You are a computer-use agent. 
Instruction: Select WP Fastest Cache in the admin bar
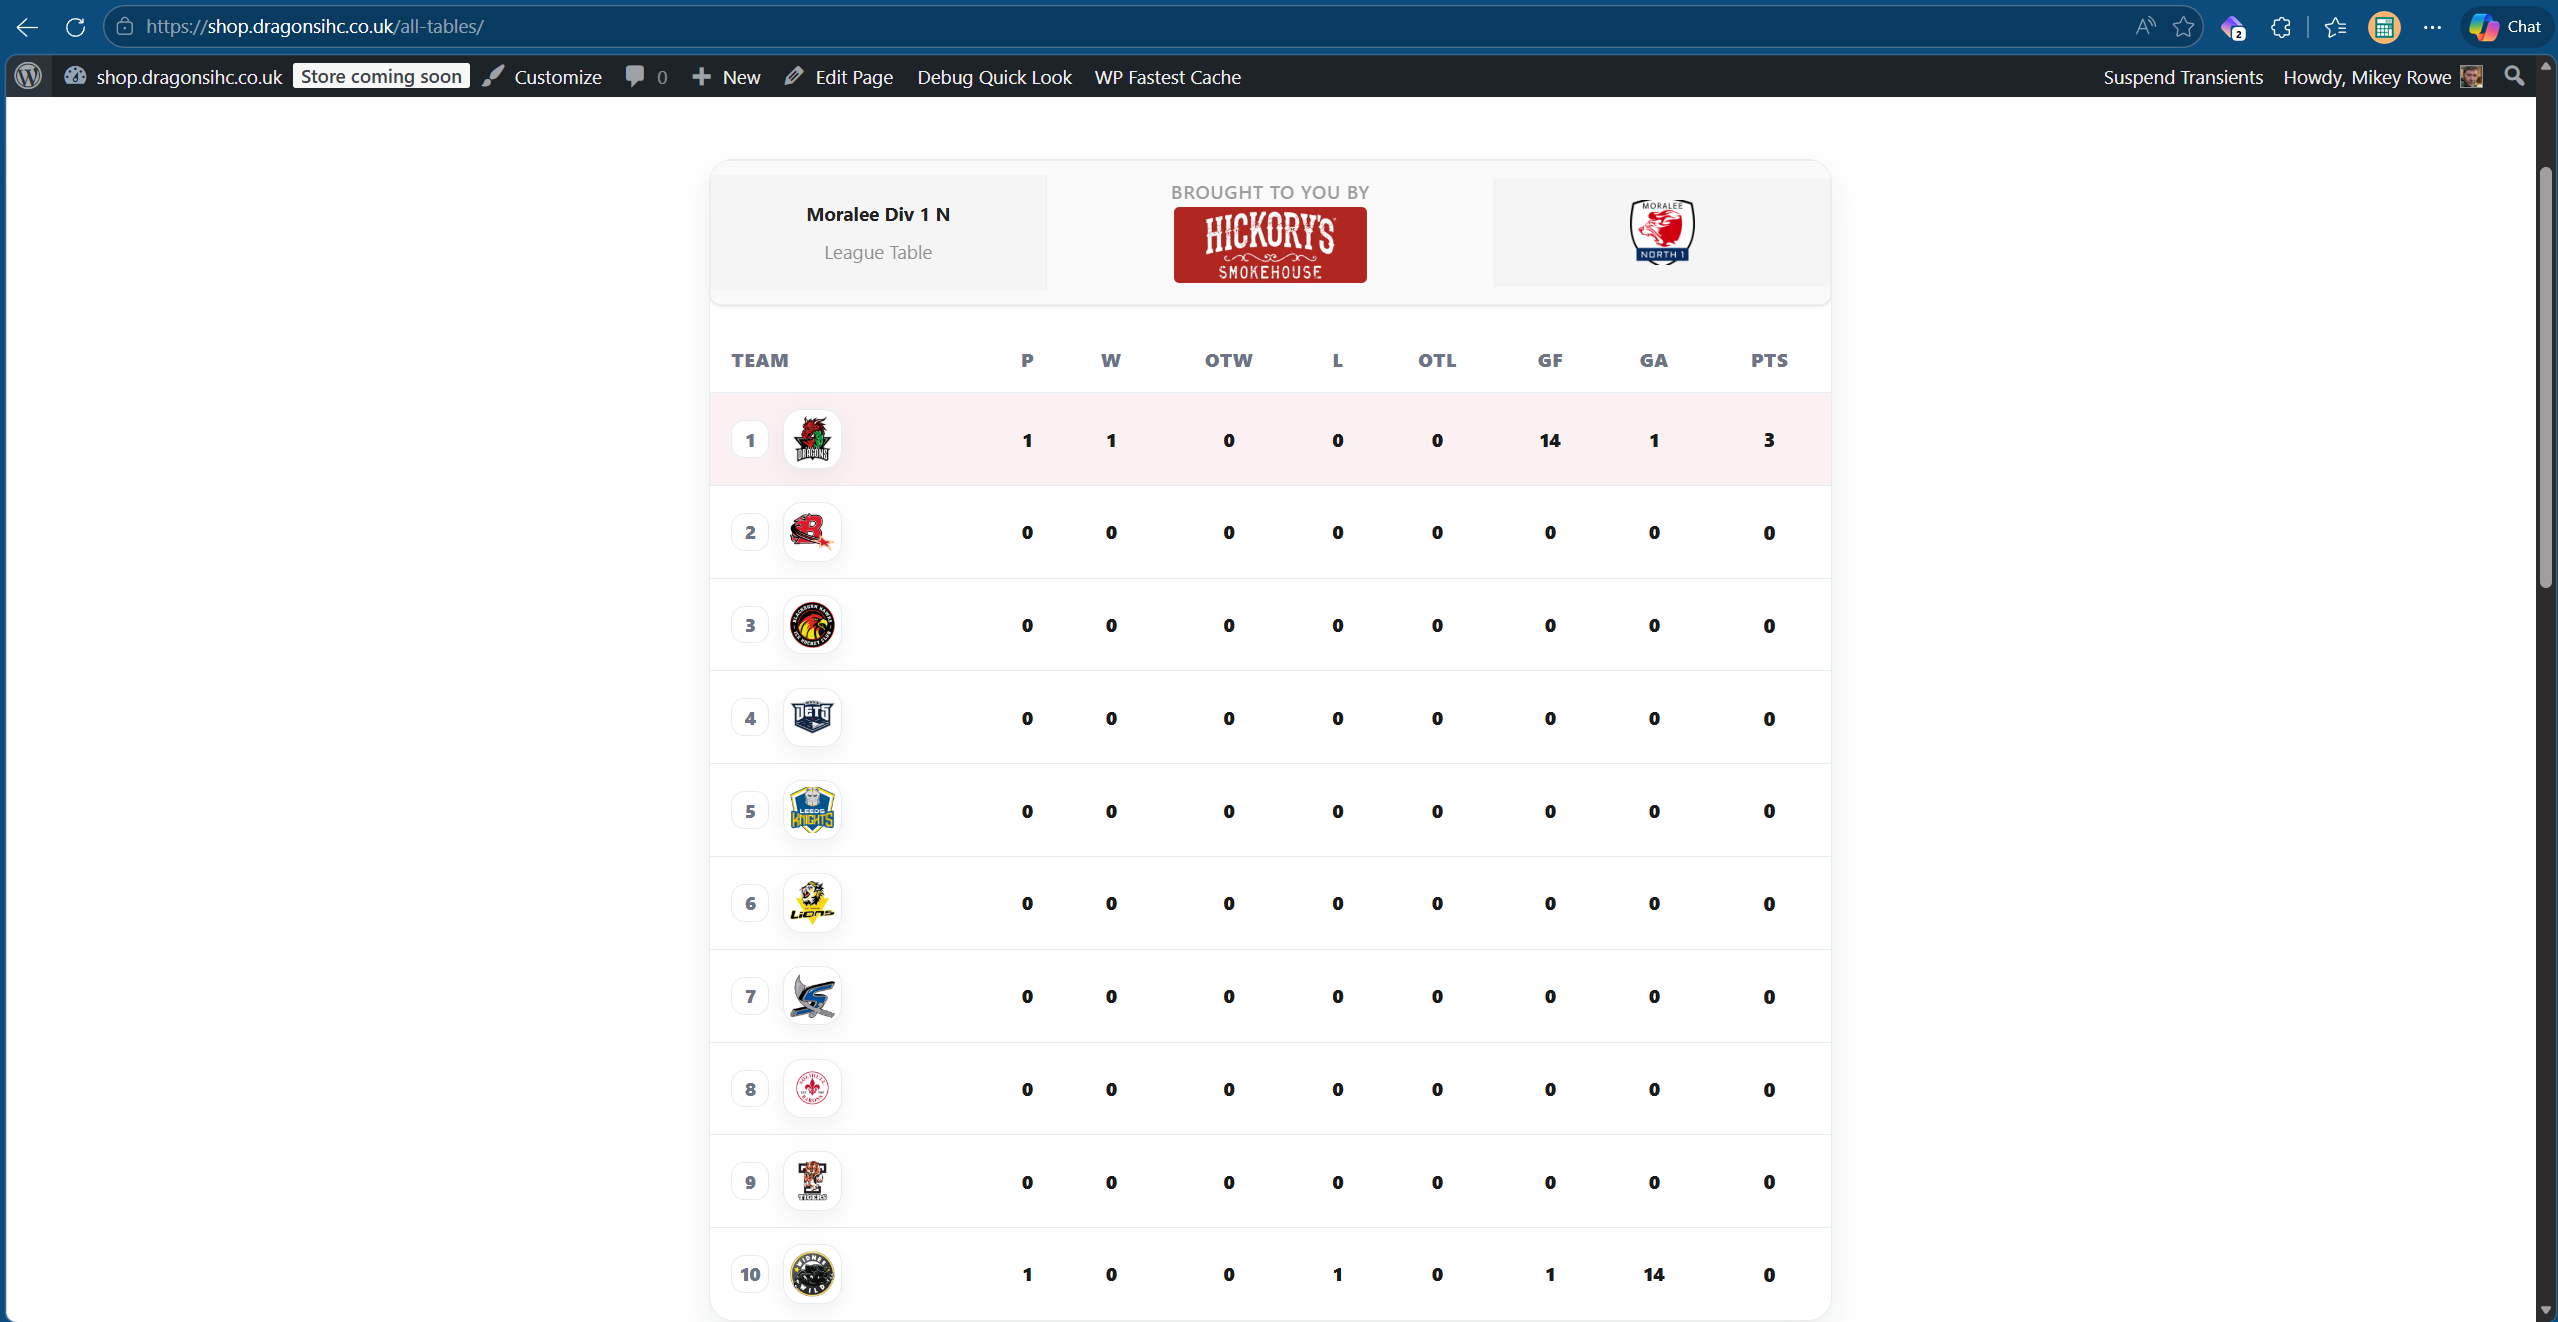1166,76
